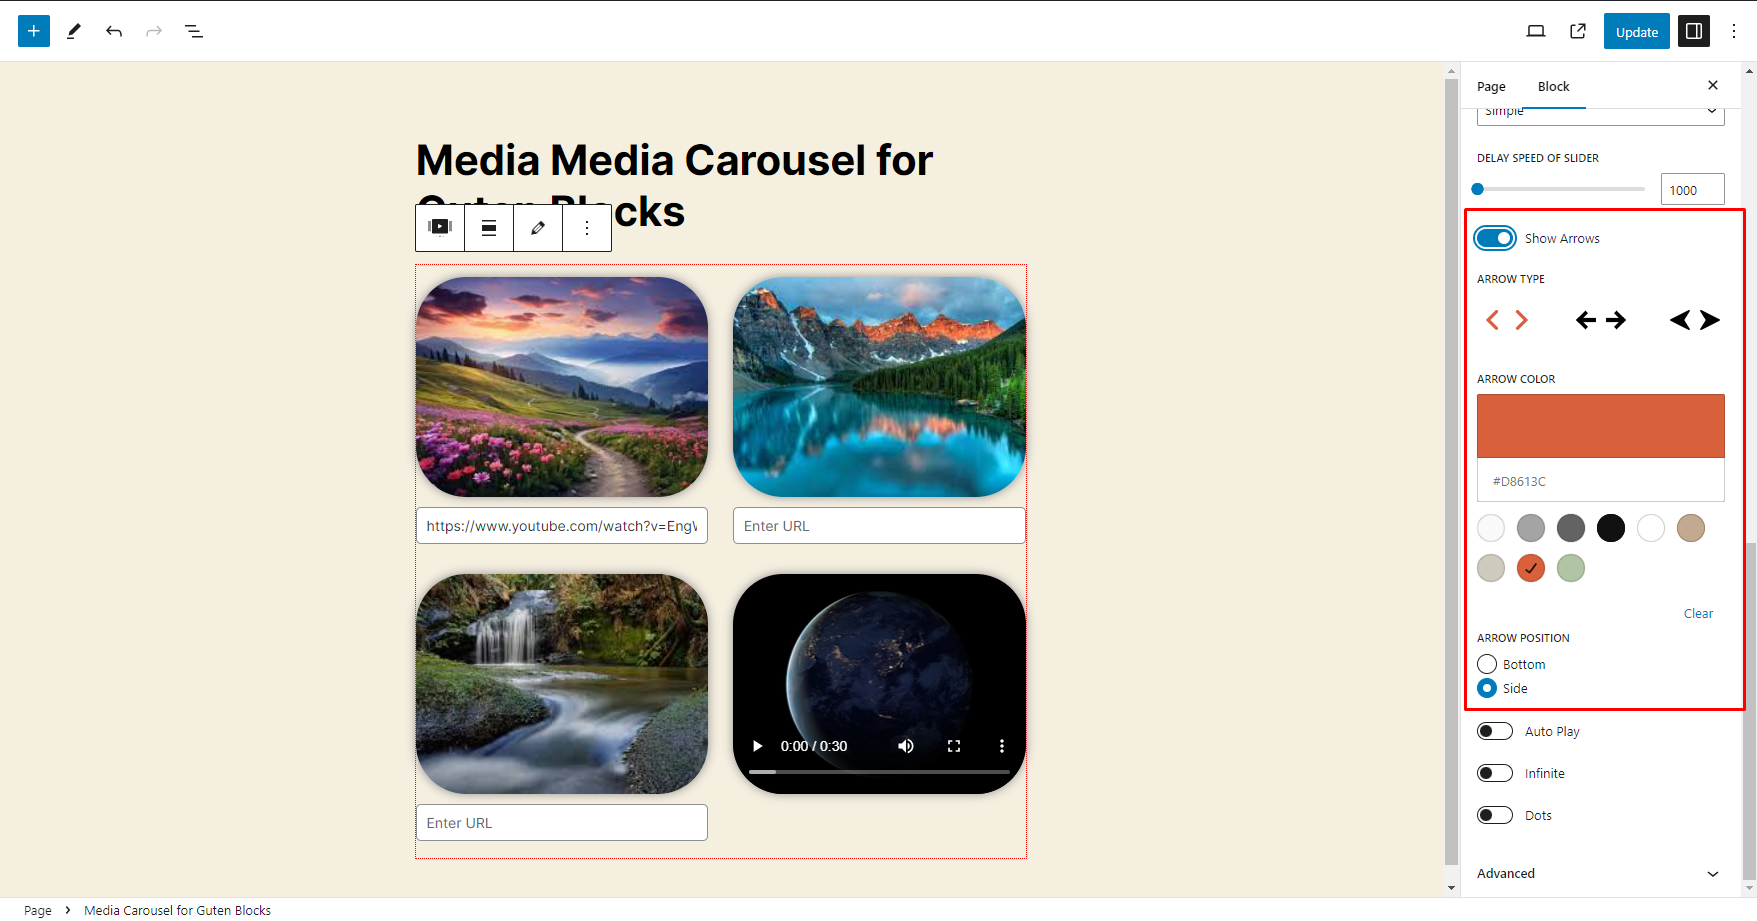This screenshot has width=1757, height=921.
Task: Click Media Carousel for Guten Blocks breadcrumb
Action: [x=177, y=910]
